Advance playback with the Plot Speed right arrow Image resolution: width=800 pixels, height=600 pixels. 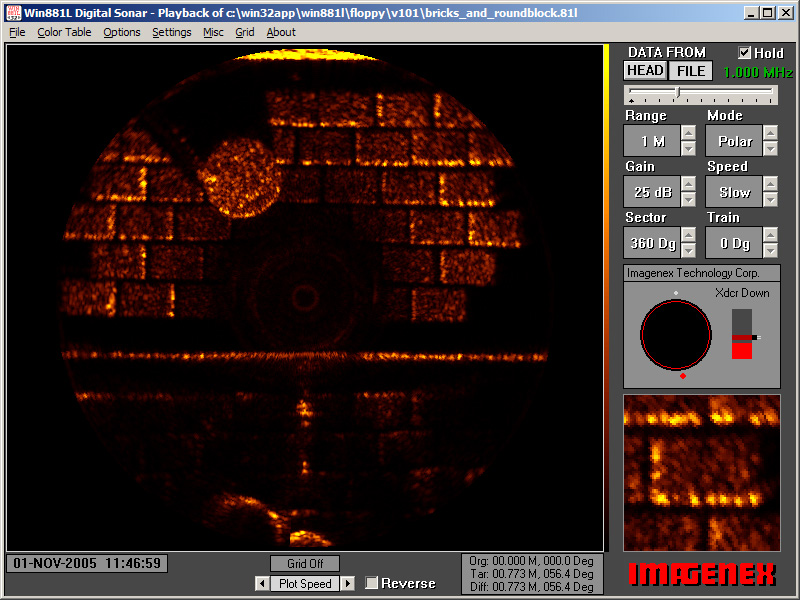348,583
